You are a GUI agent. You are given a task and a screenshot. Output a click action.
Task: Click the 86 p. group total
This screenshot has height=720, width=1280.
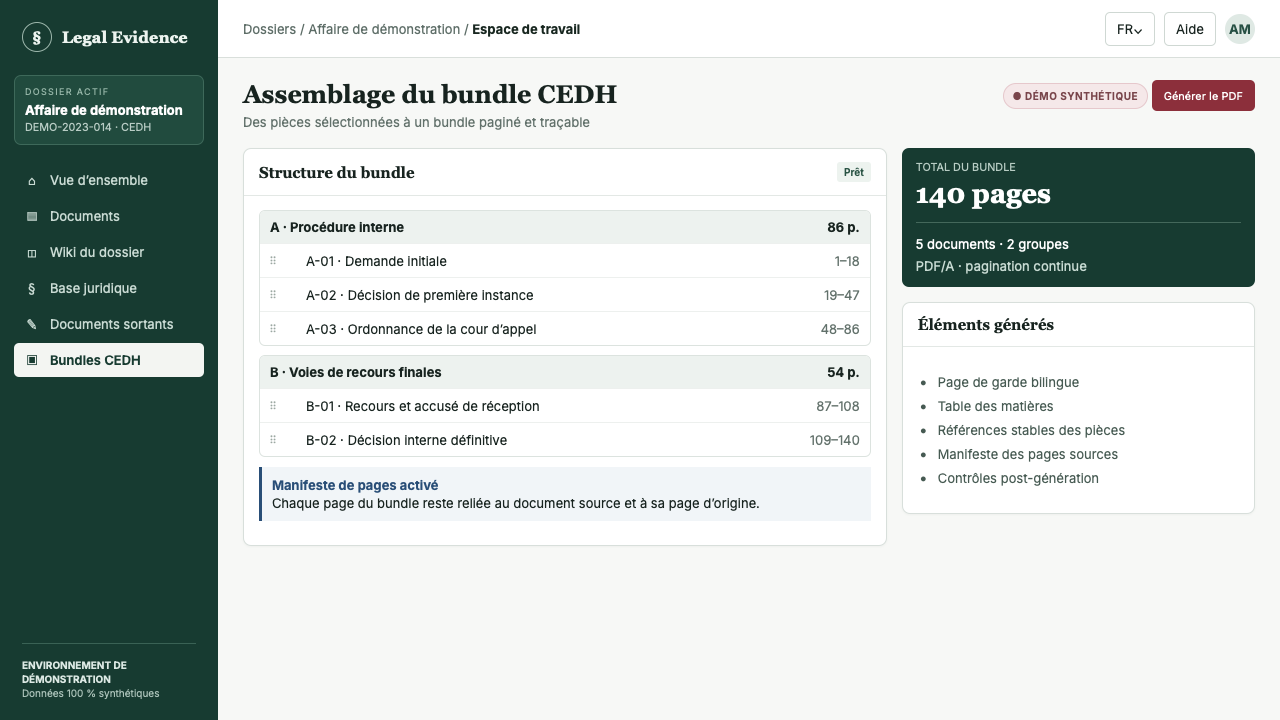coord(843,227)
